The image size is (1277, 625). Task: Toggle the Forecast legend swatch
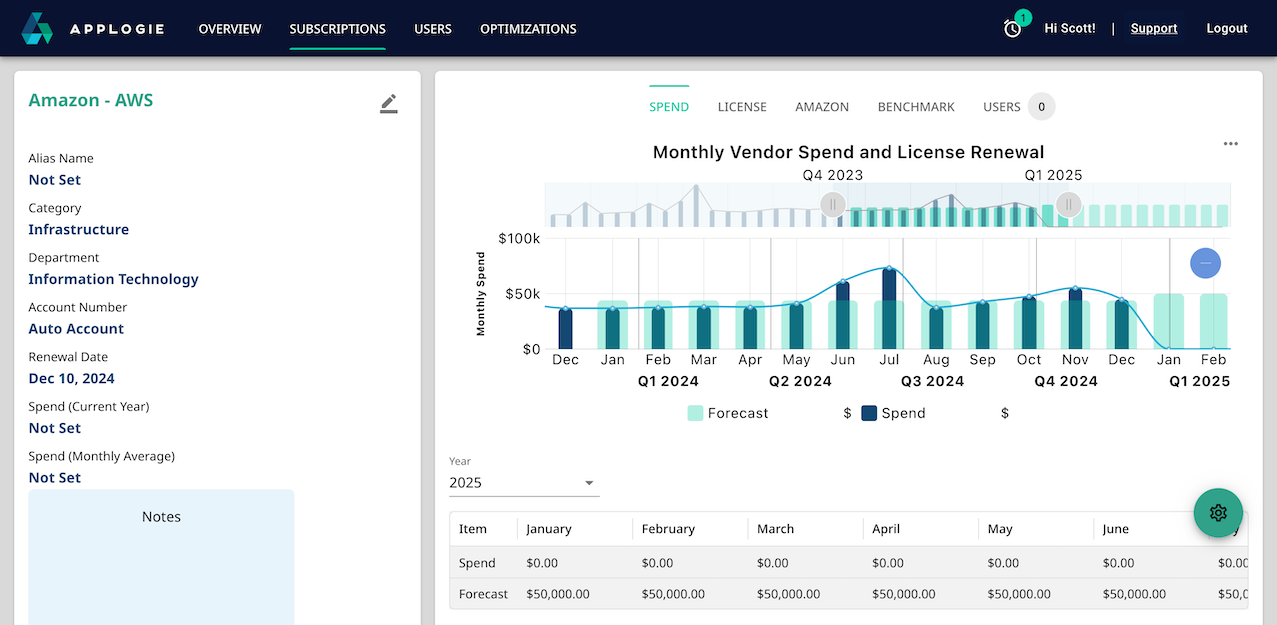tap(696, 413)
